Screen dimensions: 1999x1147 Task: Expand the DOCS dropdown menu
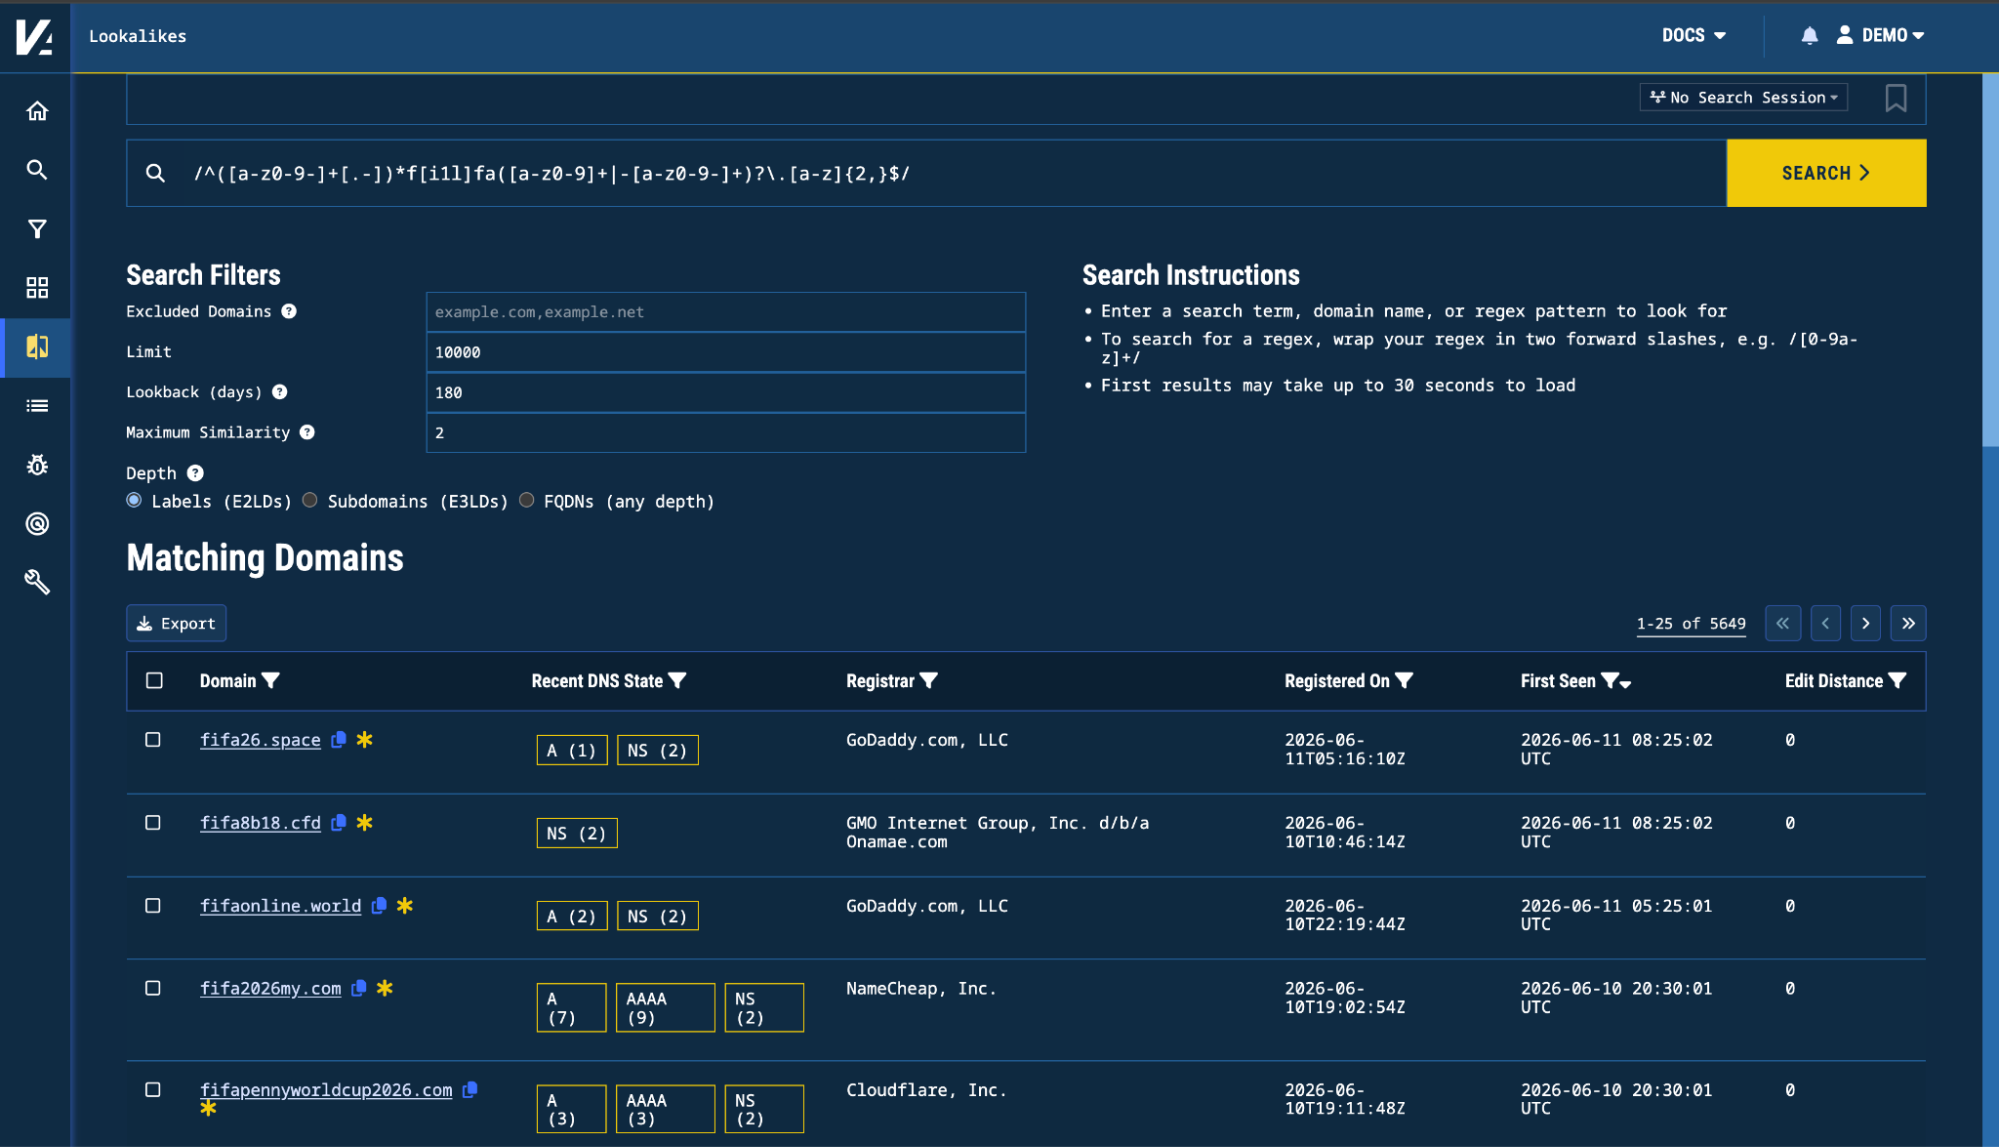tap(1694, 35)
